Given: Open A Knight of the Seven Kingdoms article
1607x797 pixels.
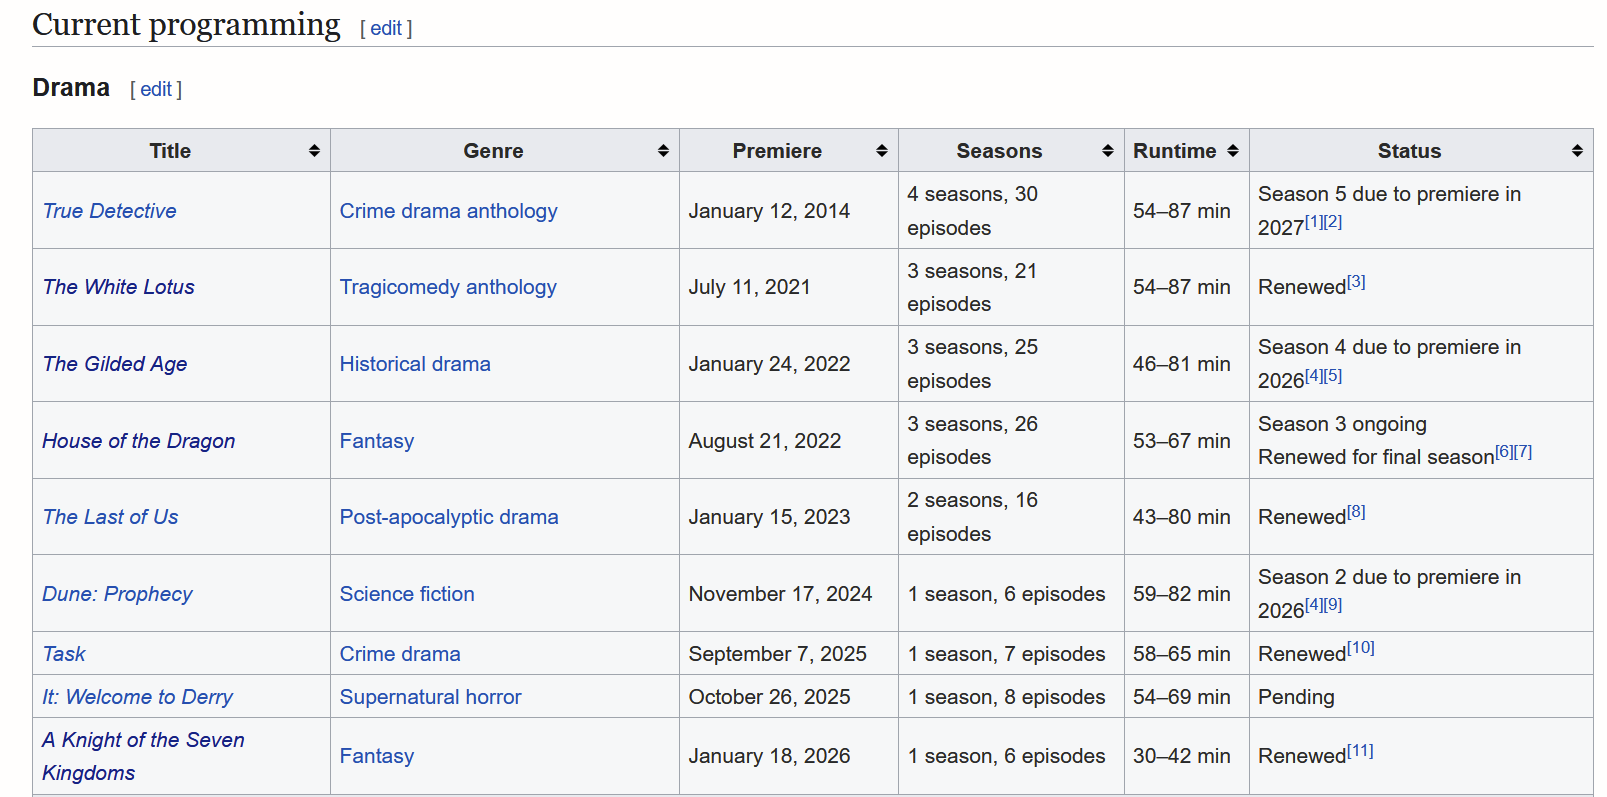Looking at the screenshot, I should 143,756.
